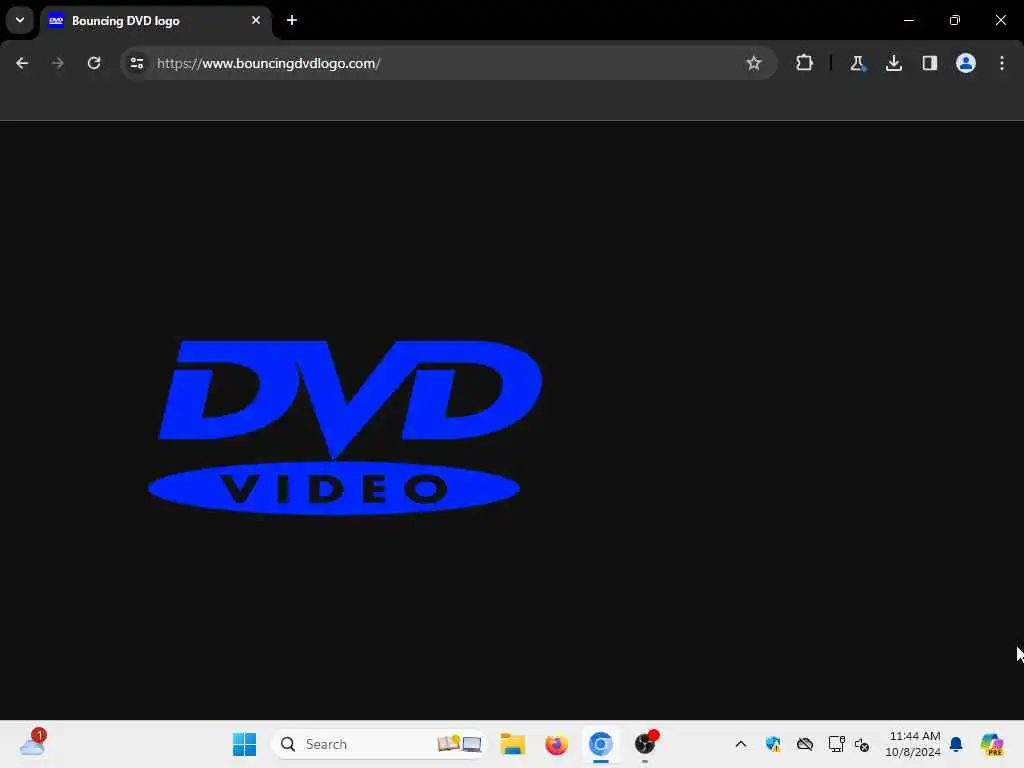Open the notification bell icon
Viewport: 1024px width, 768px height.
pyautogui.click(x=956, y=744)
